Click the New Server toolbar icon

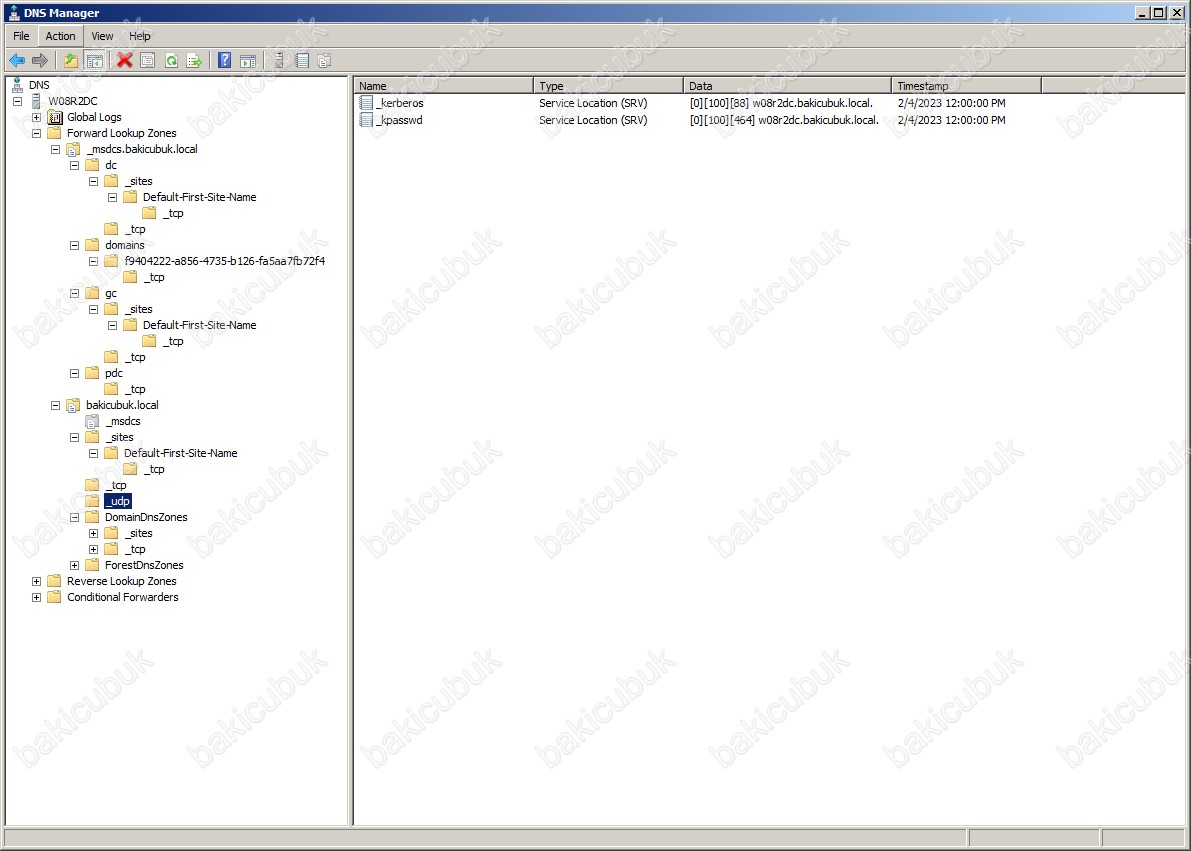tap(279, 61)
